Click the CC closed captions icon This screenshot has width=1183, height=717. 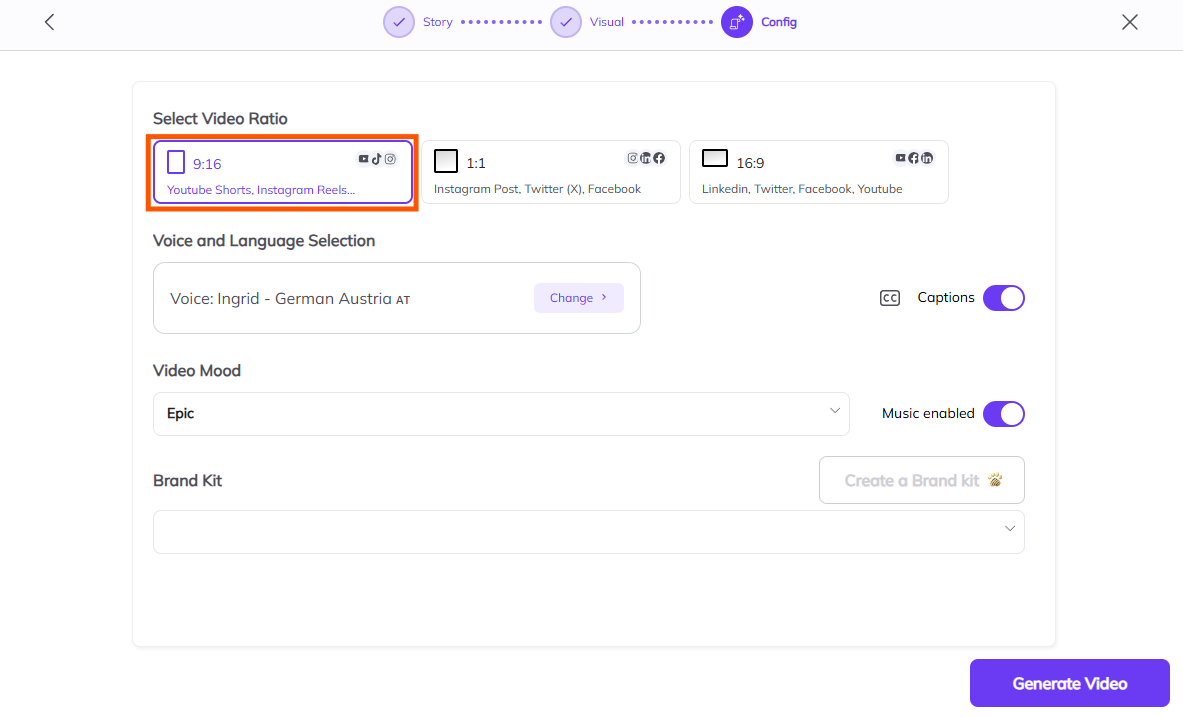[x=890, y=298]
